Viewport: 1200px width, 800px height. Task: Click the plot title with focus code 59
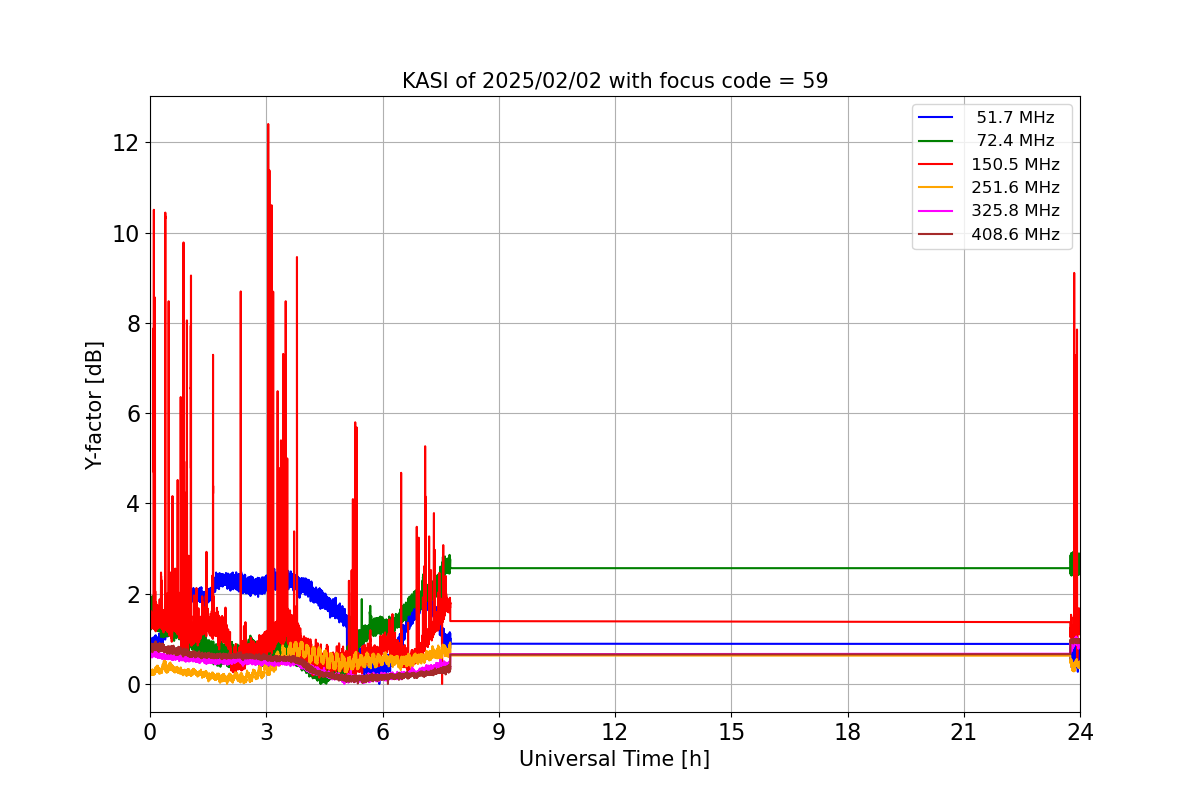(615, 81)
